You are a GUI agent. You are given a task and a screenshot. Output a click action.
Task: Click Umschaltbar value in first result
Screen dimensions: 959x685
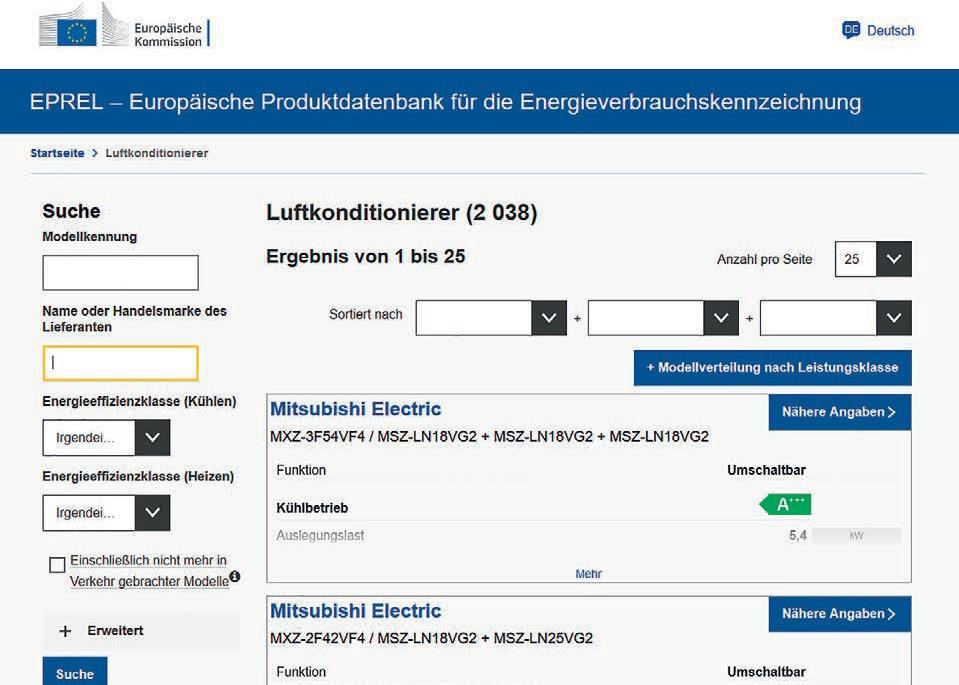point(766,470)
